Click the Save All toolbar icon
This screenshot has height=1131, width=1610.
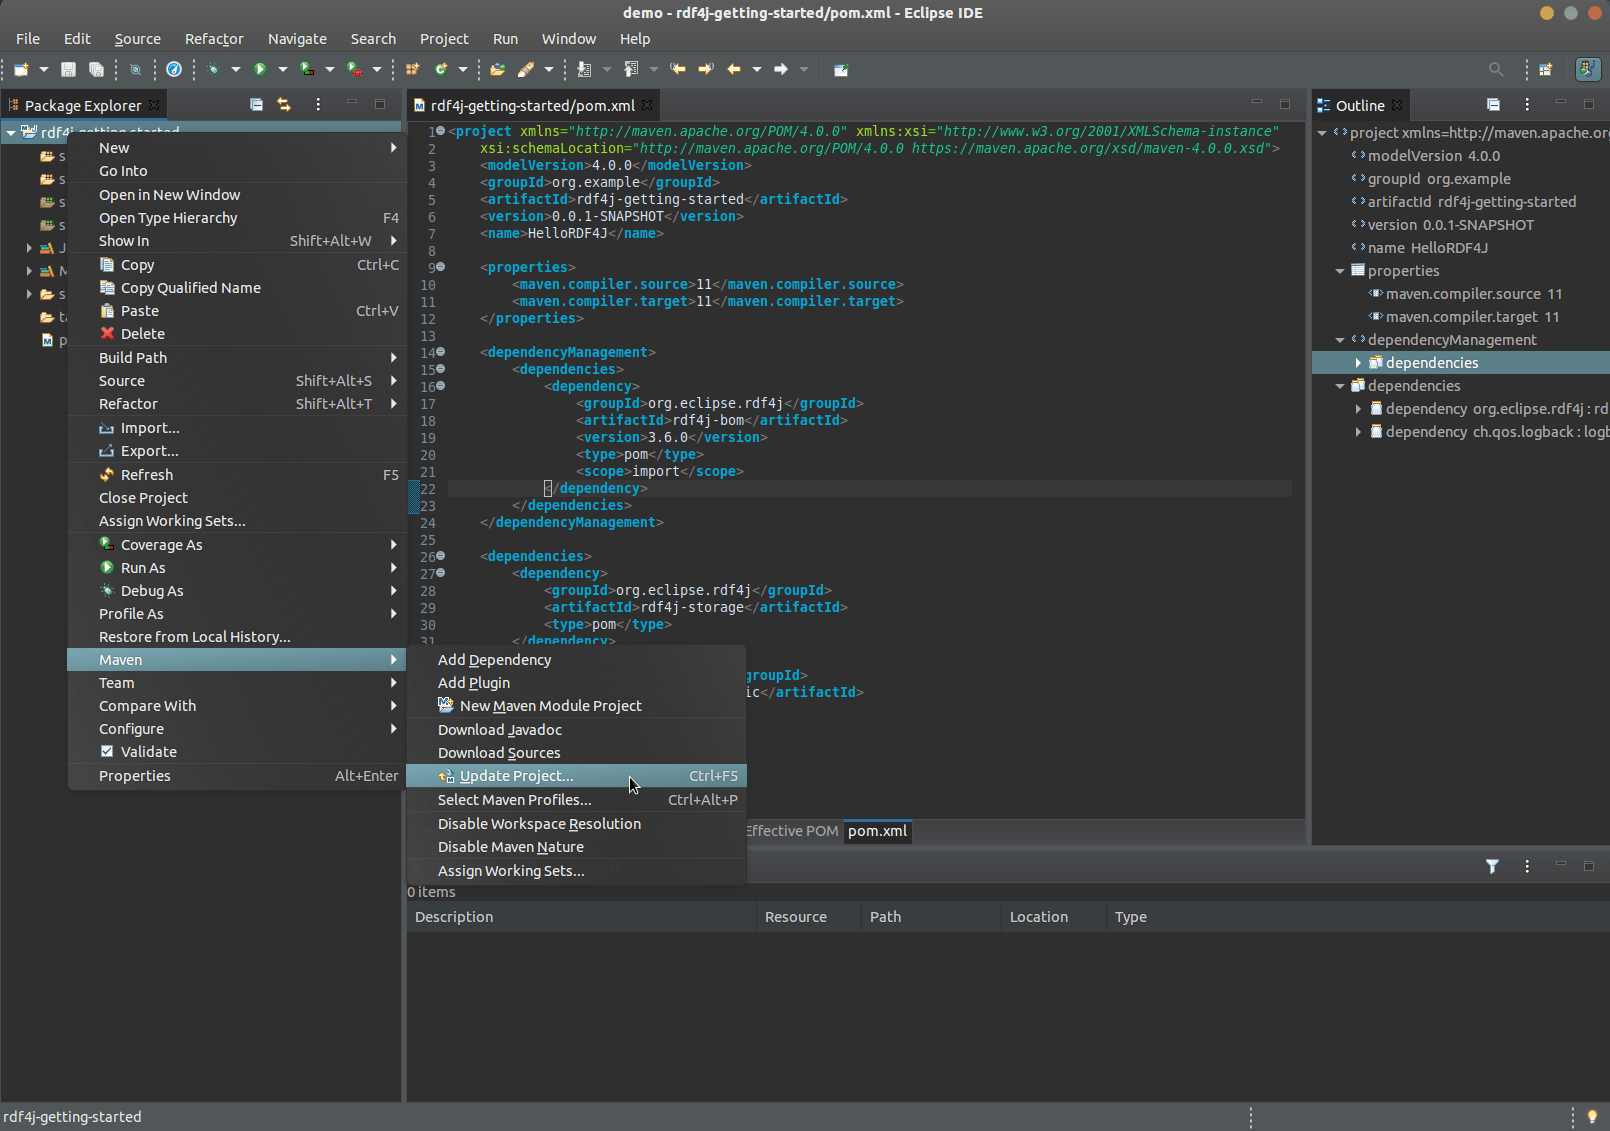(x=96, y=69)
